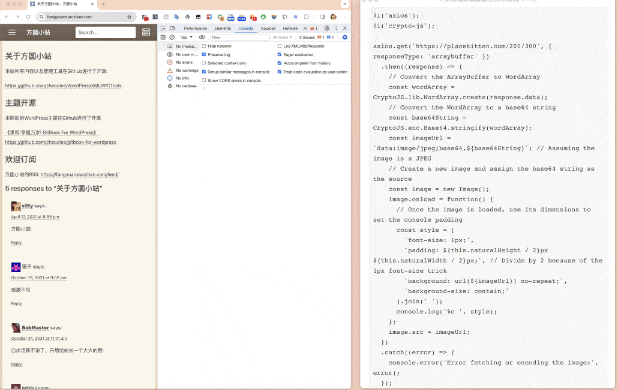Switch to the Performance tab

(x=195, y=28)
